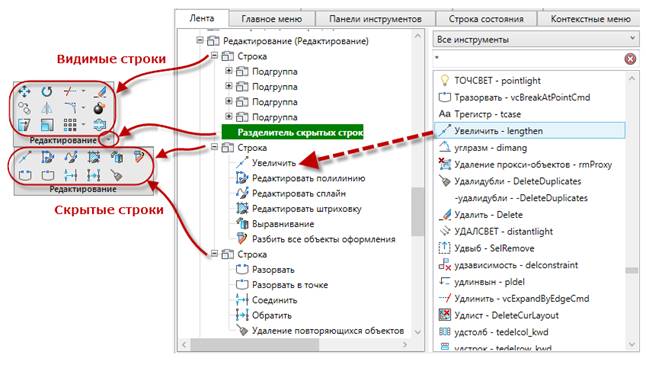The image size is (646, 365).
Task: Select Соединить in the tree
Action: pos(274,300)
